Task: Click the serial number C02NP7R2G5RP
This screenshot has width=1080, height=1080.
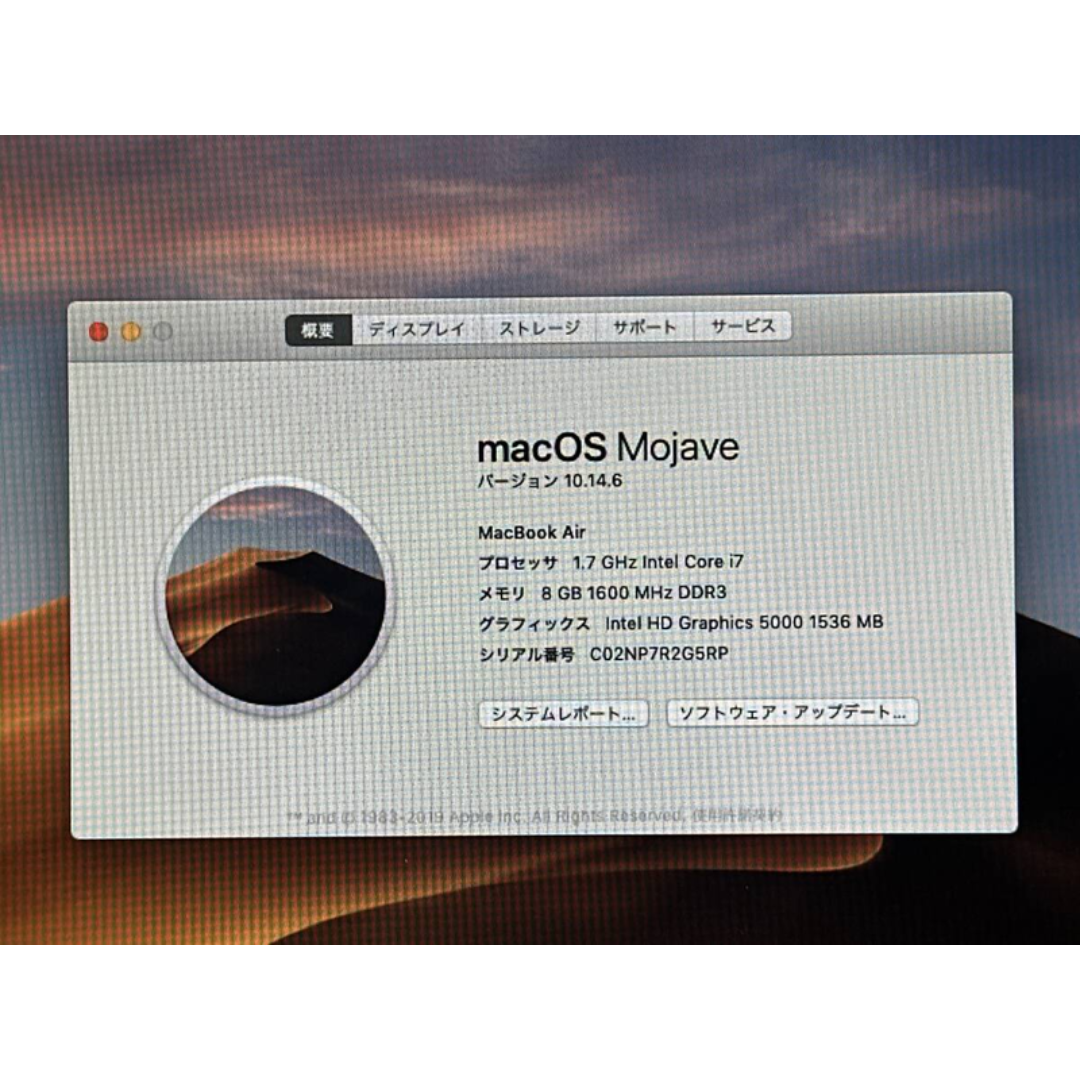Action: coord(659,654)
